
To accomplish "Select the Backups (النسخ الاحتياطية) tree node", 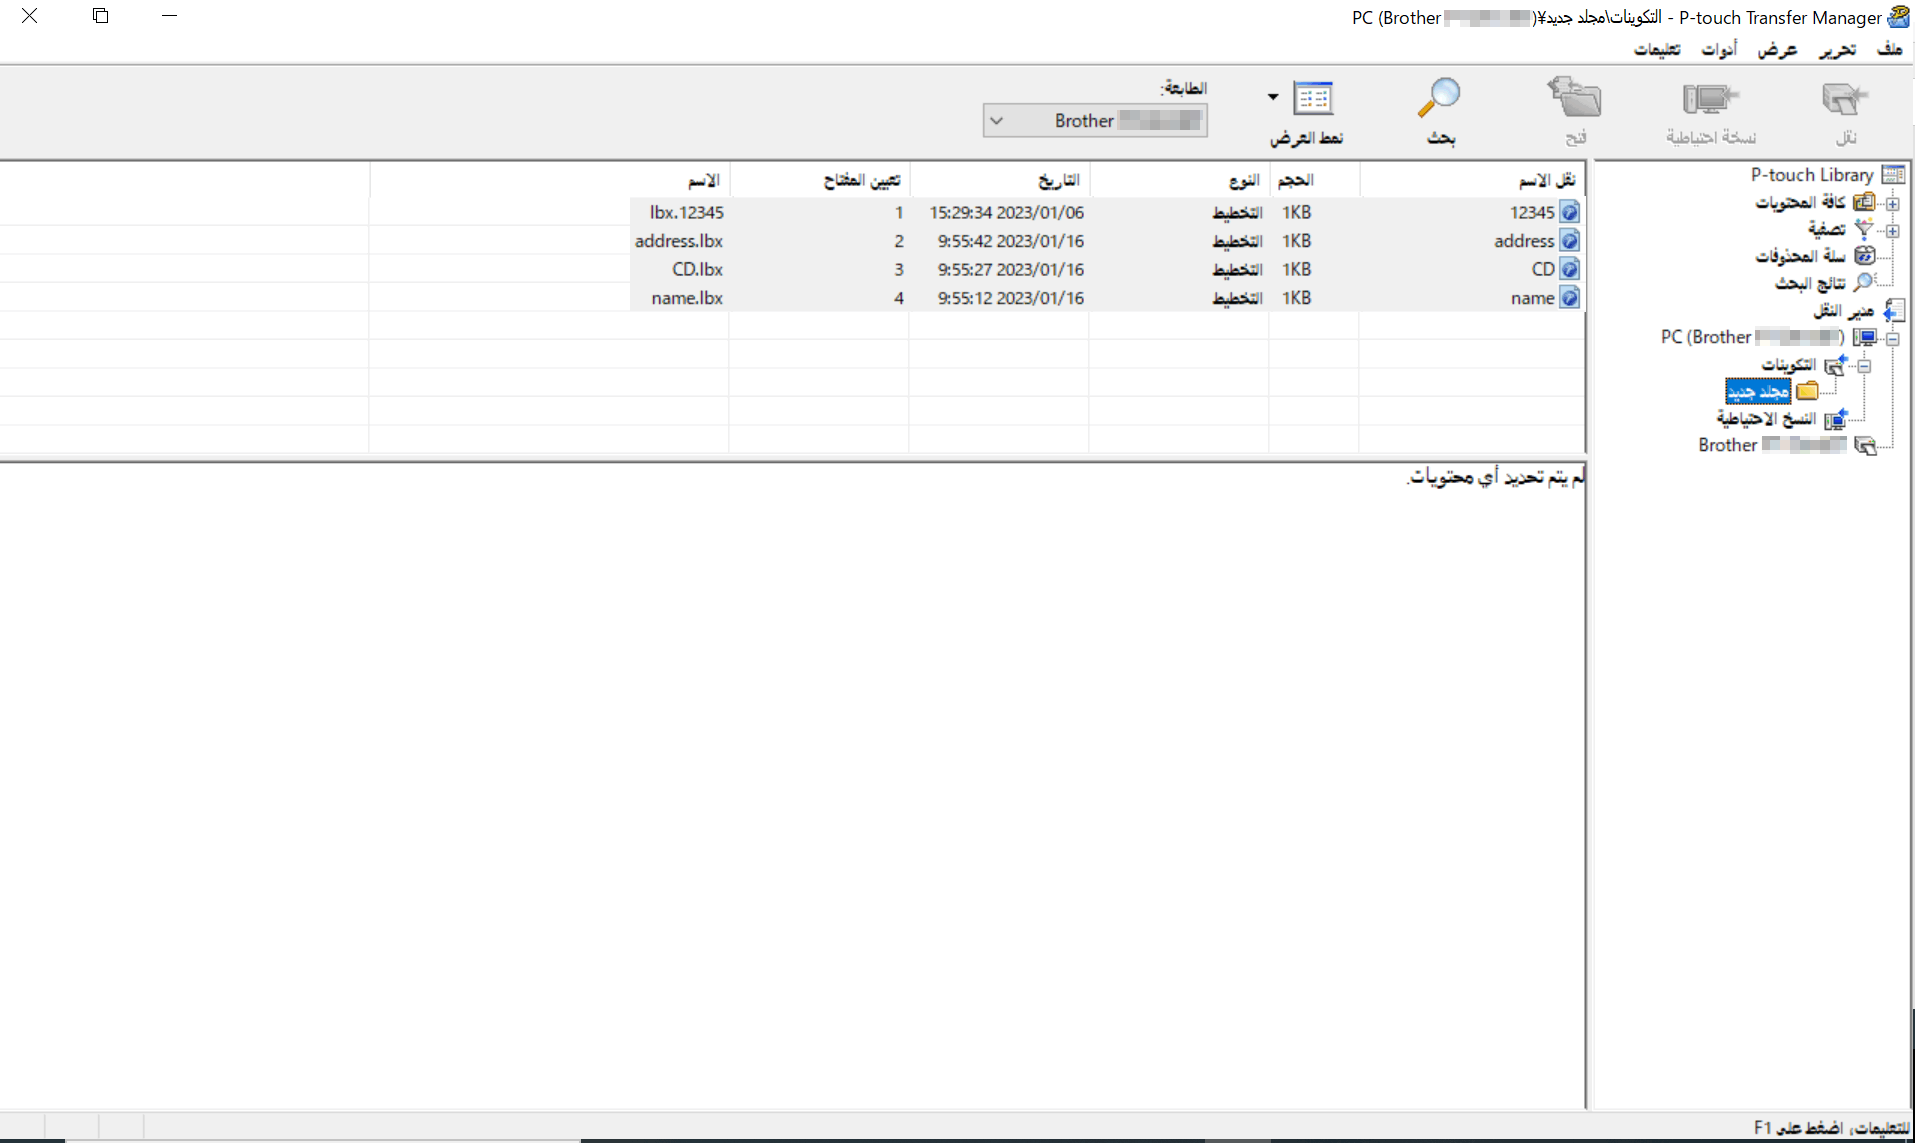I will [x=1766, y=418].
